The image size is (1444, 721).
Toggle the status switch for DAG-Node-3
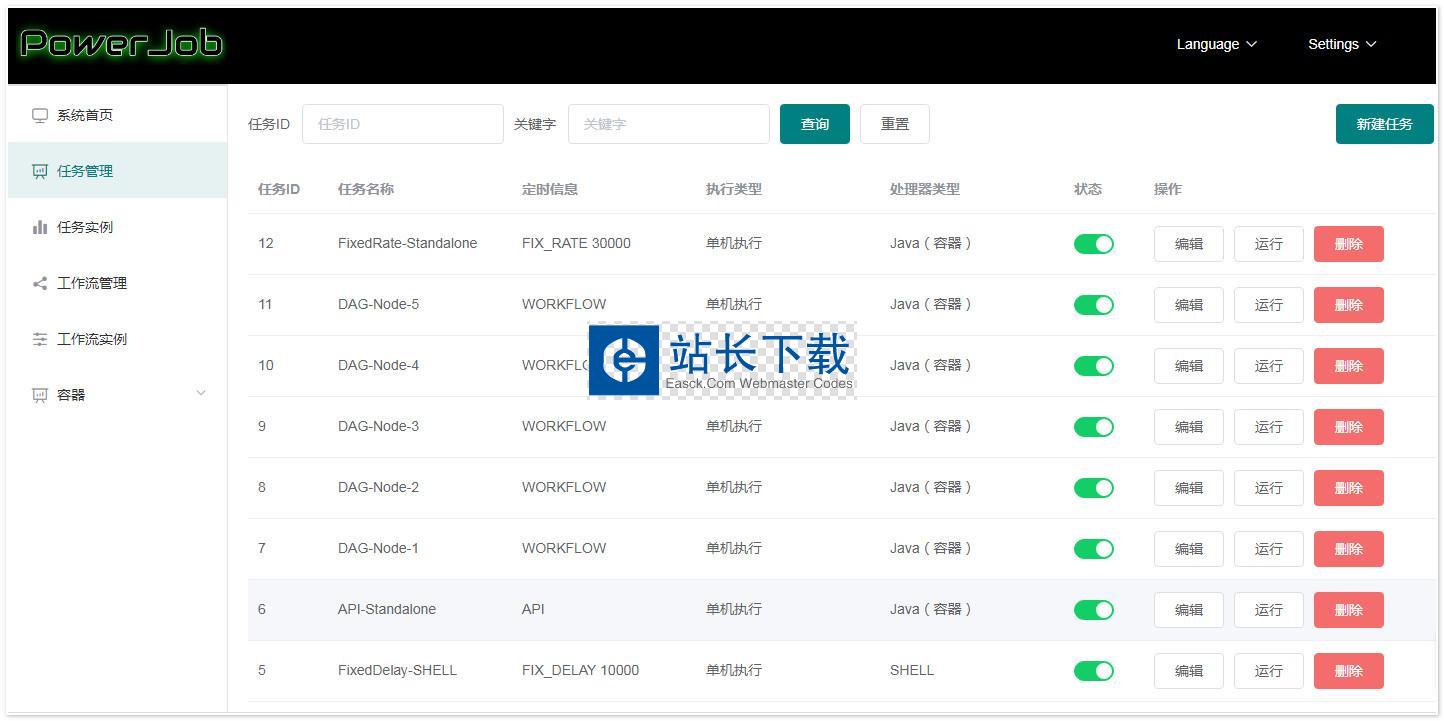pos(1093,427)
